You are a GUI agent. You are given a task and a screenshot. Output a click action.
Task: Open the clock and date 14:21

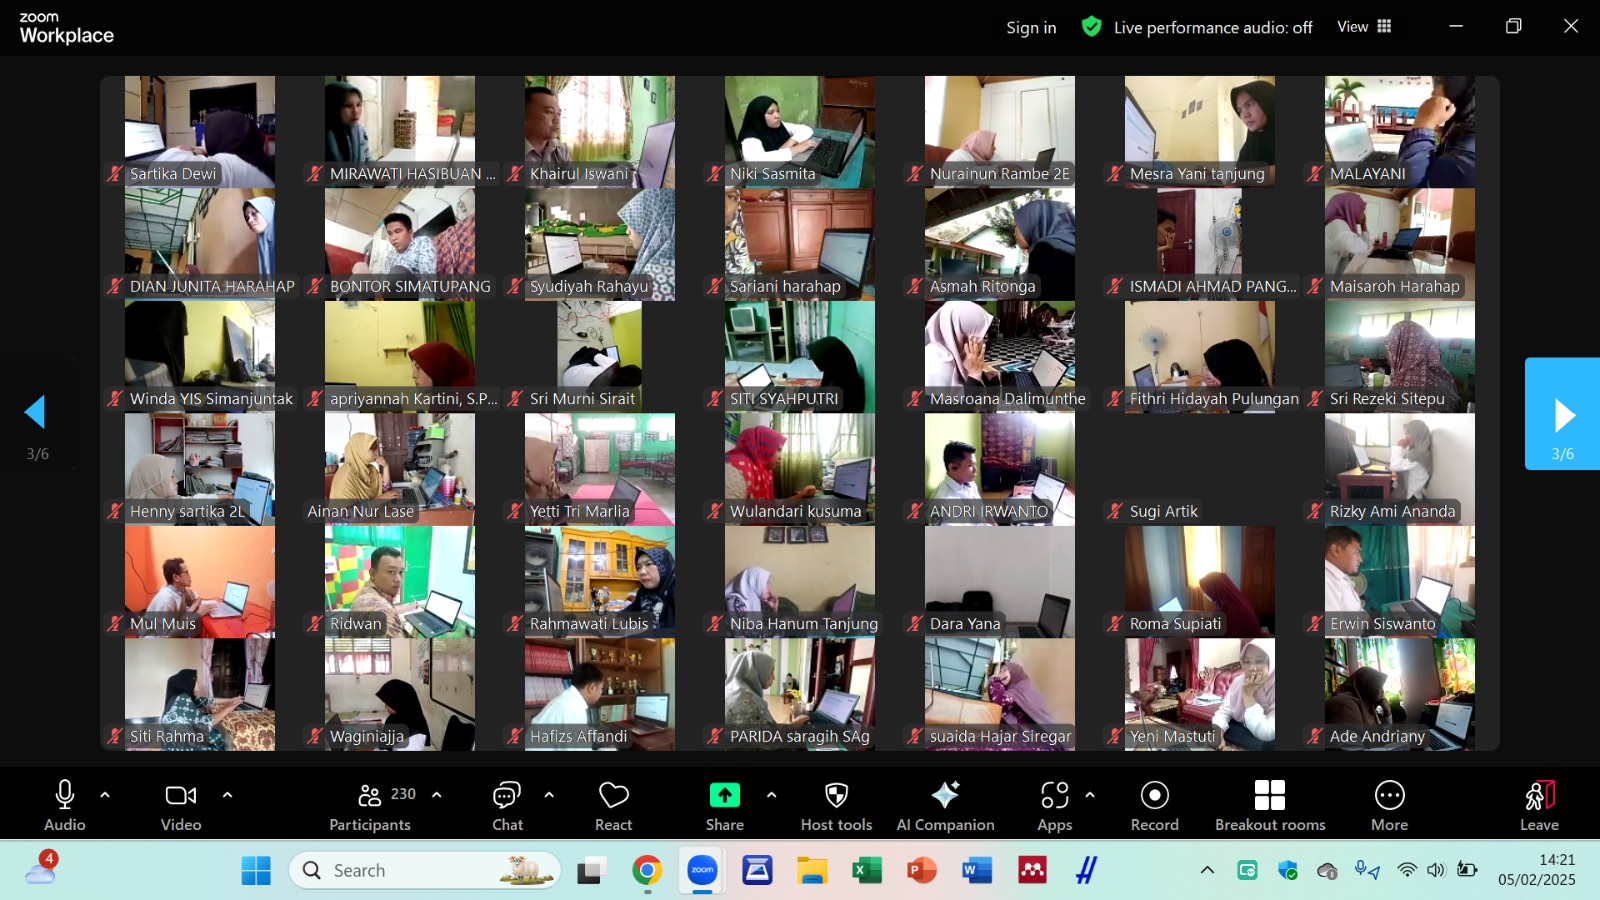[x=1537, y=870]
